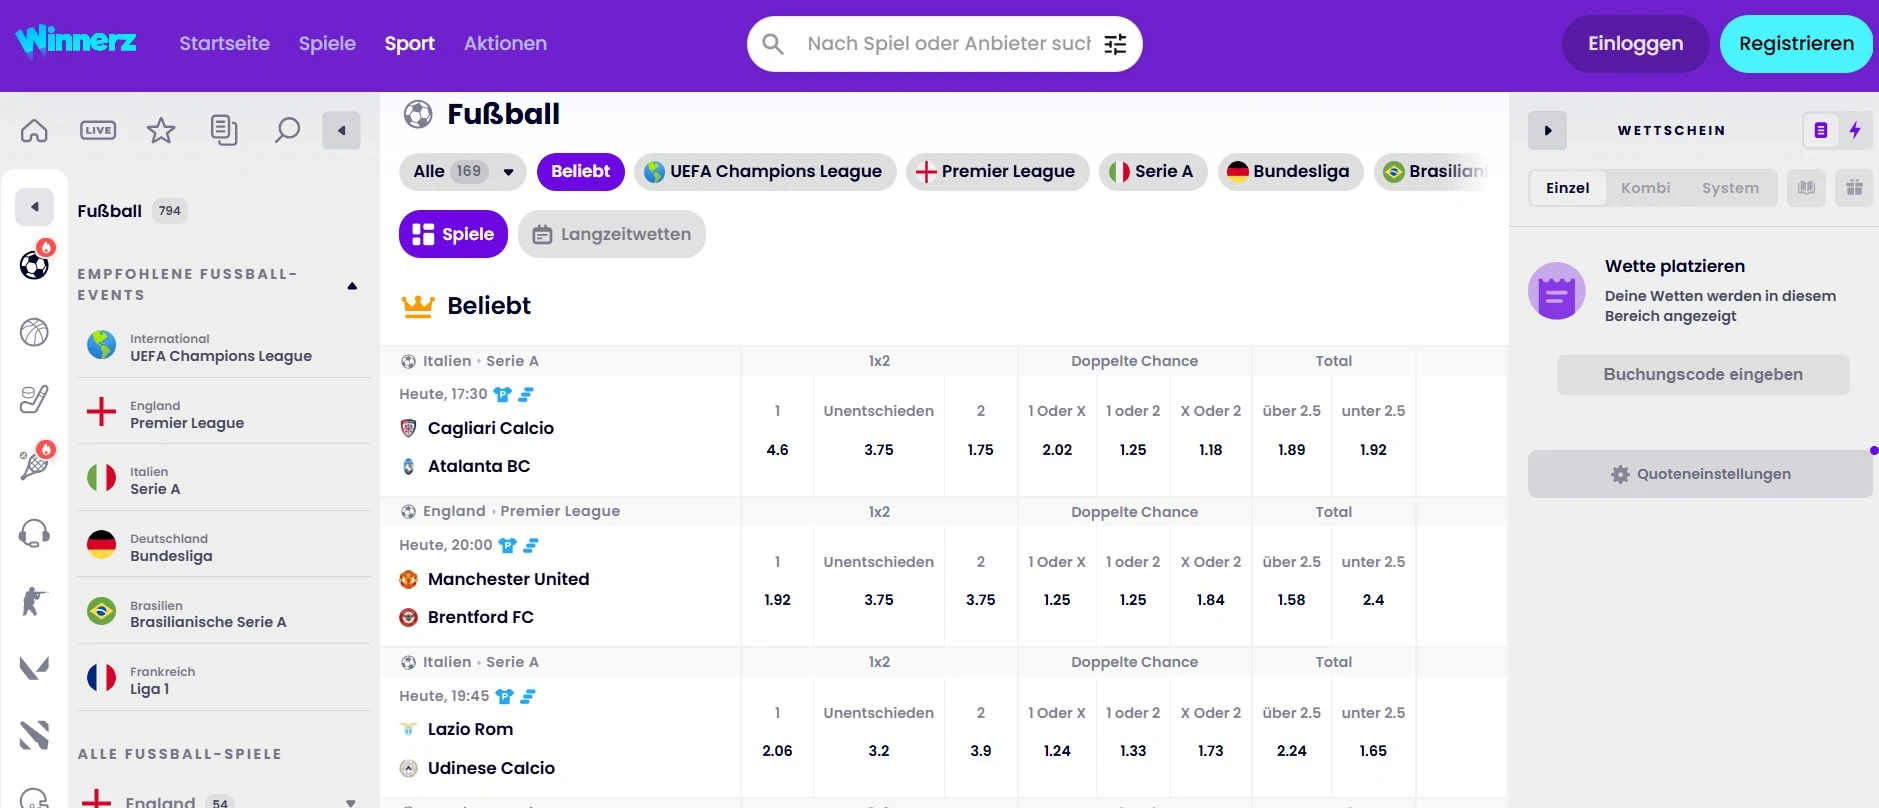Image resolution: width=1879 pixels, height=808 pixels.
Task: Select the ice hockey sport icon
Action: (x=34, y=399)
